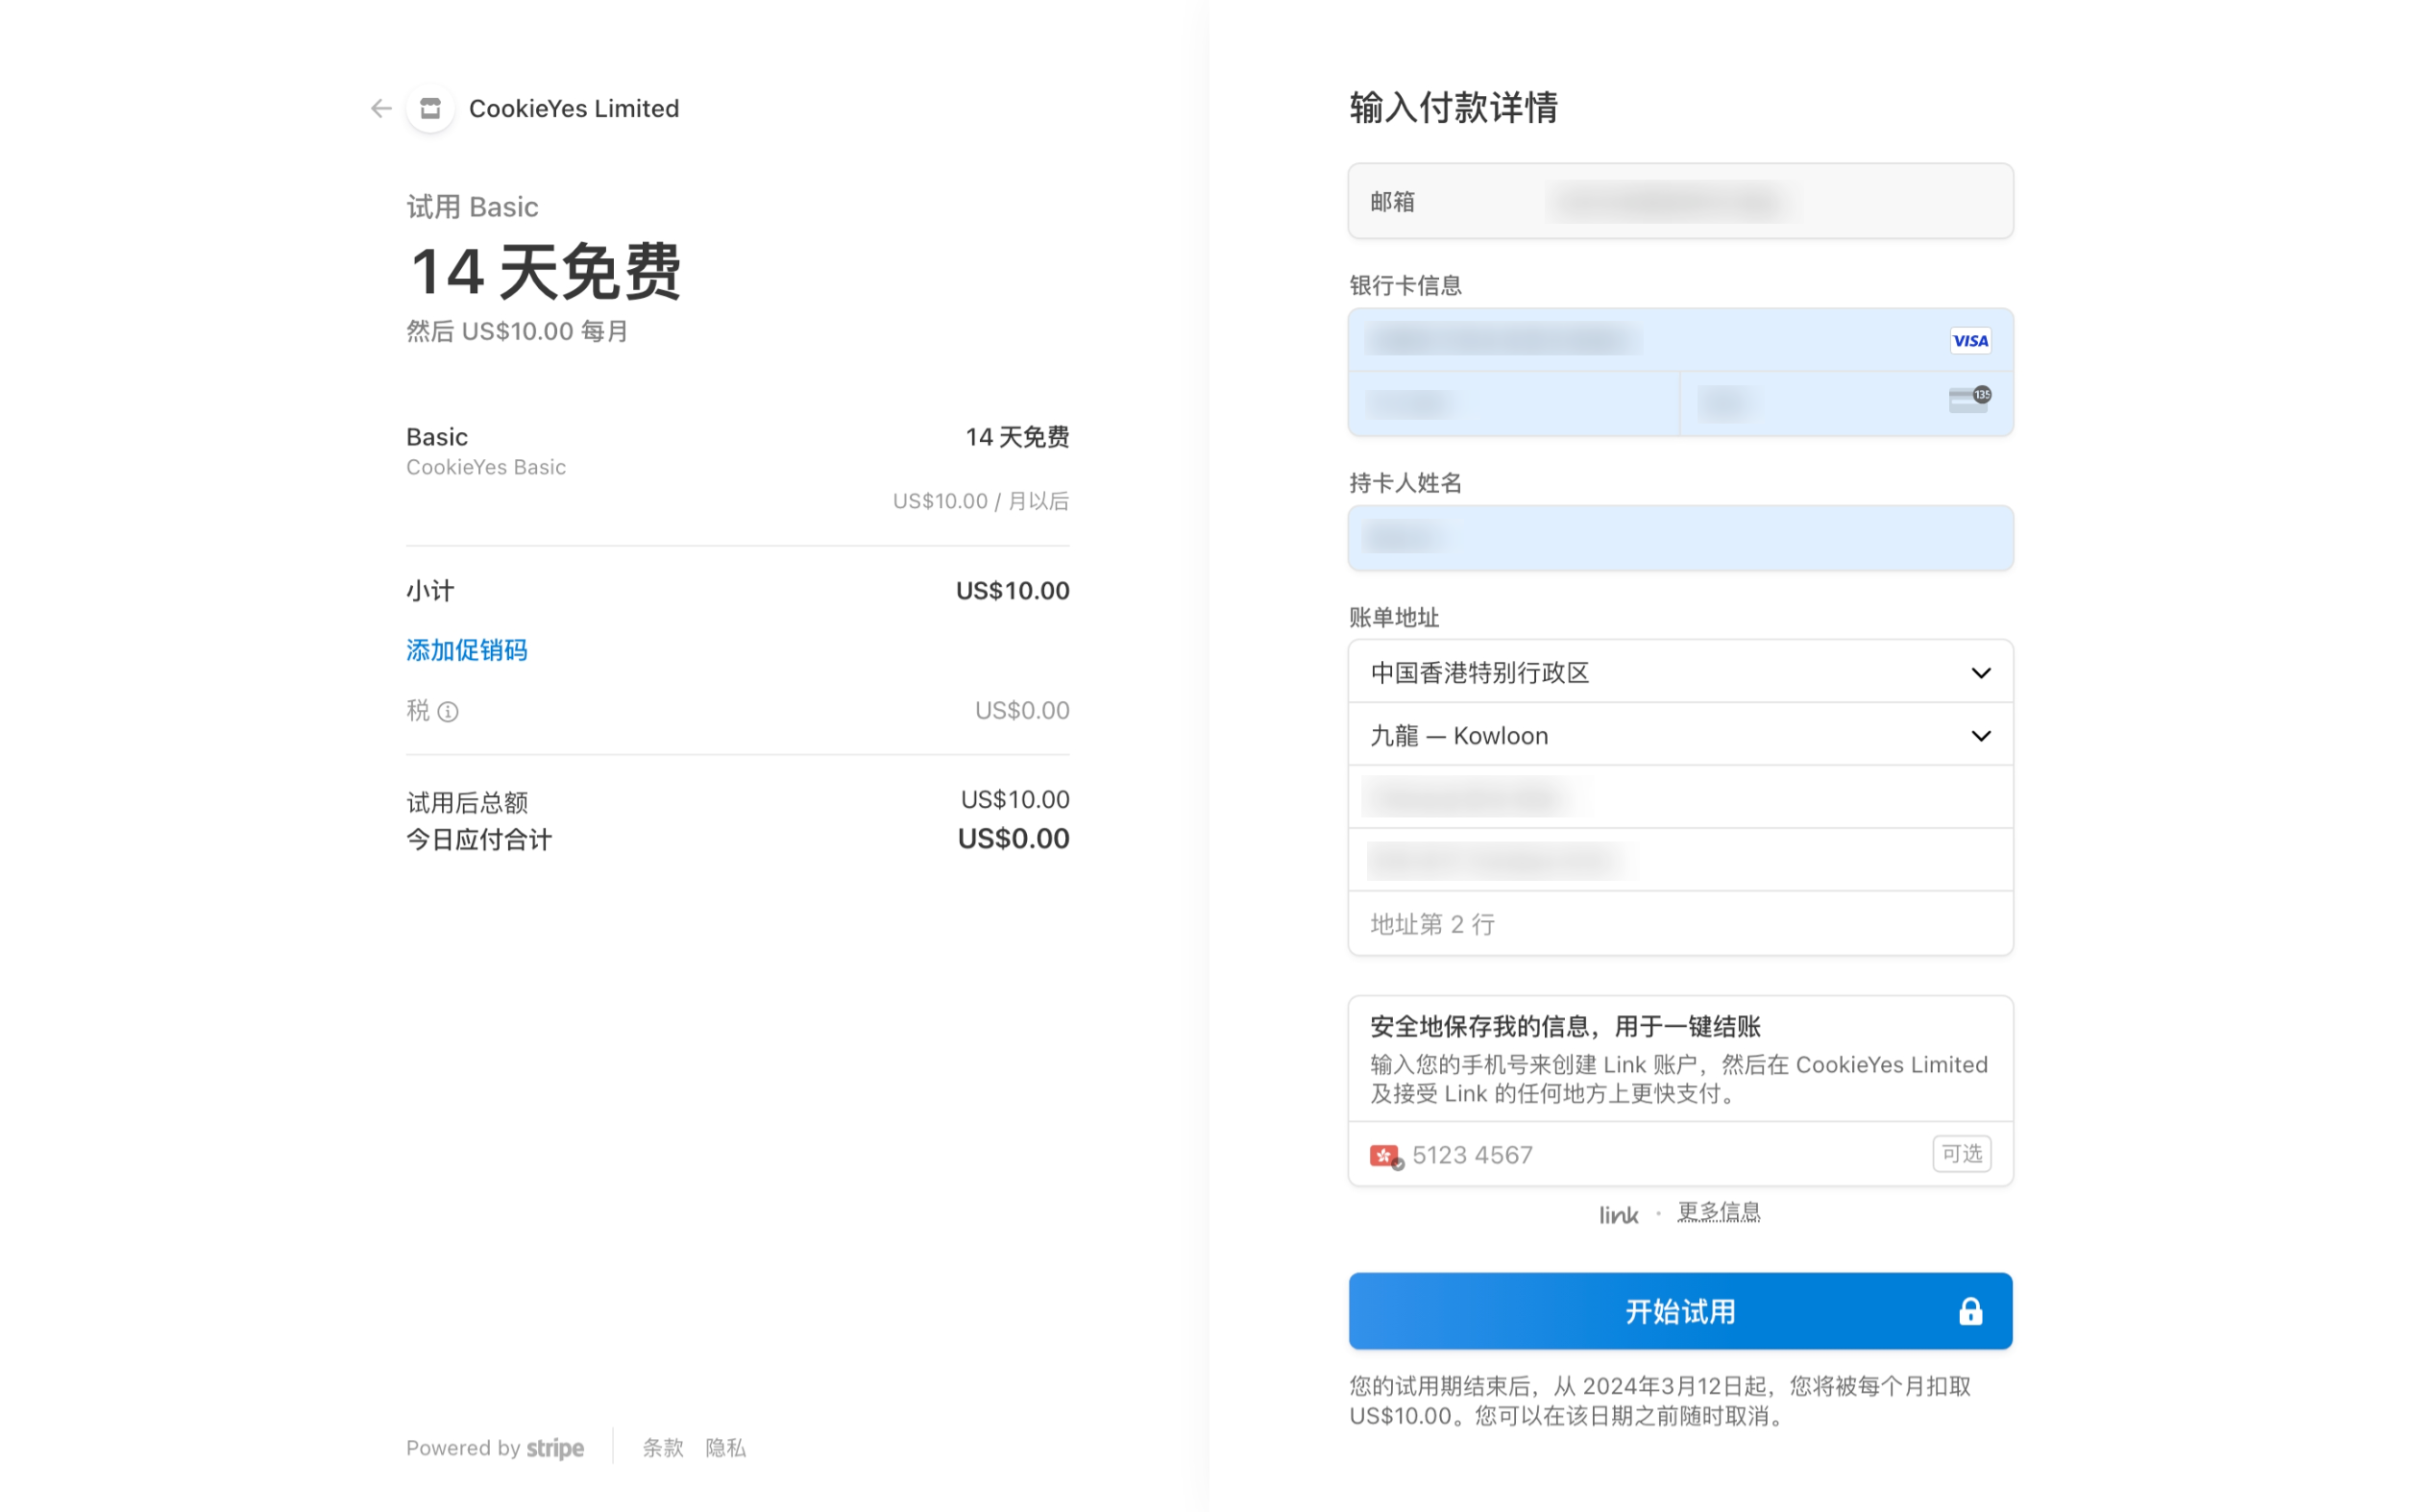Click the back arrow beside CookieYes Limited
This screenshot has width=2419, height=1512.
[380, 108]
